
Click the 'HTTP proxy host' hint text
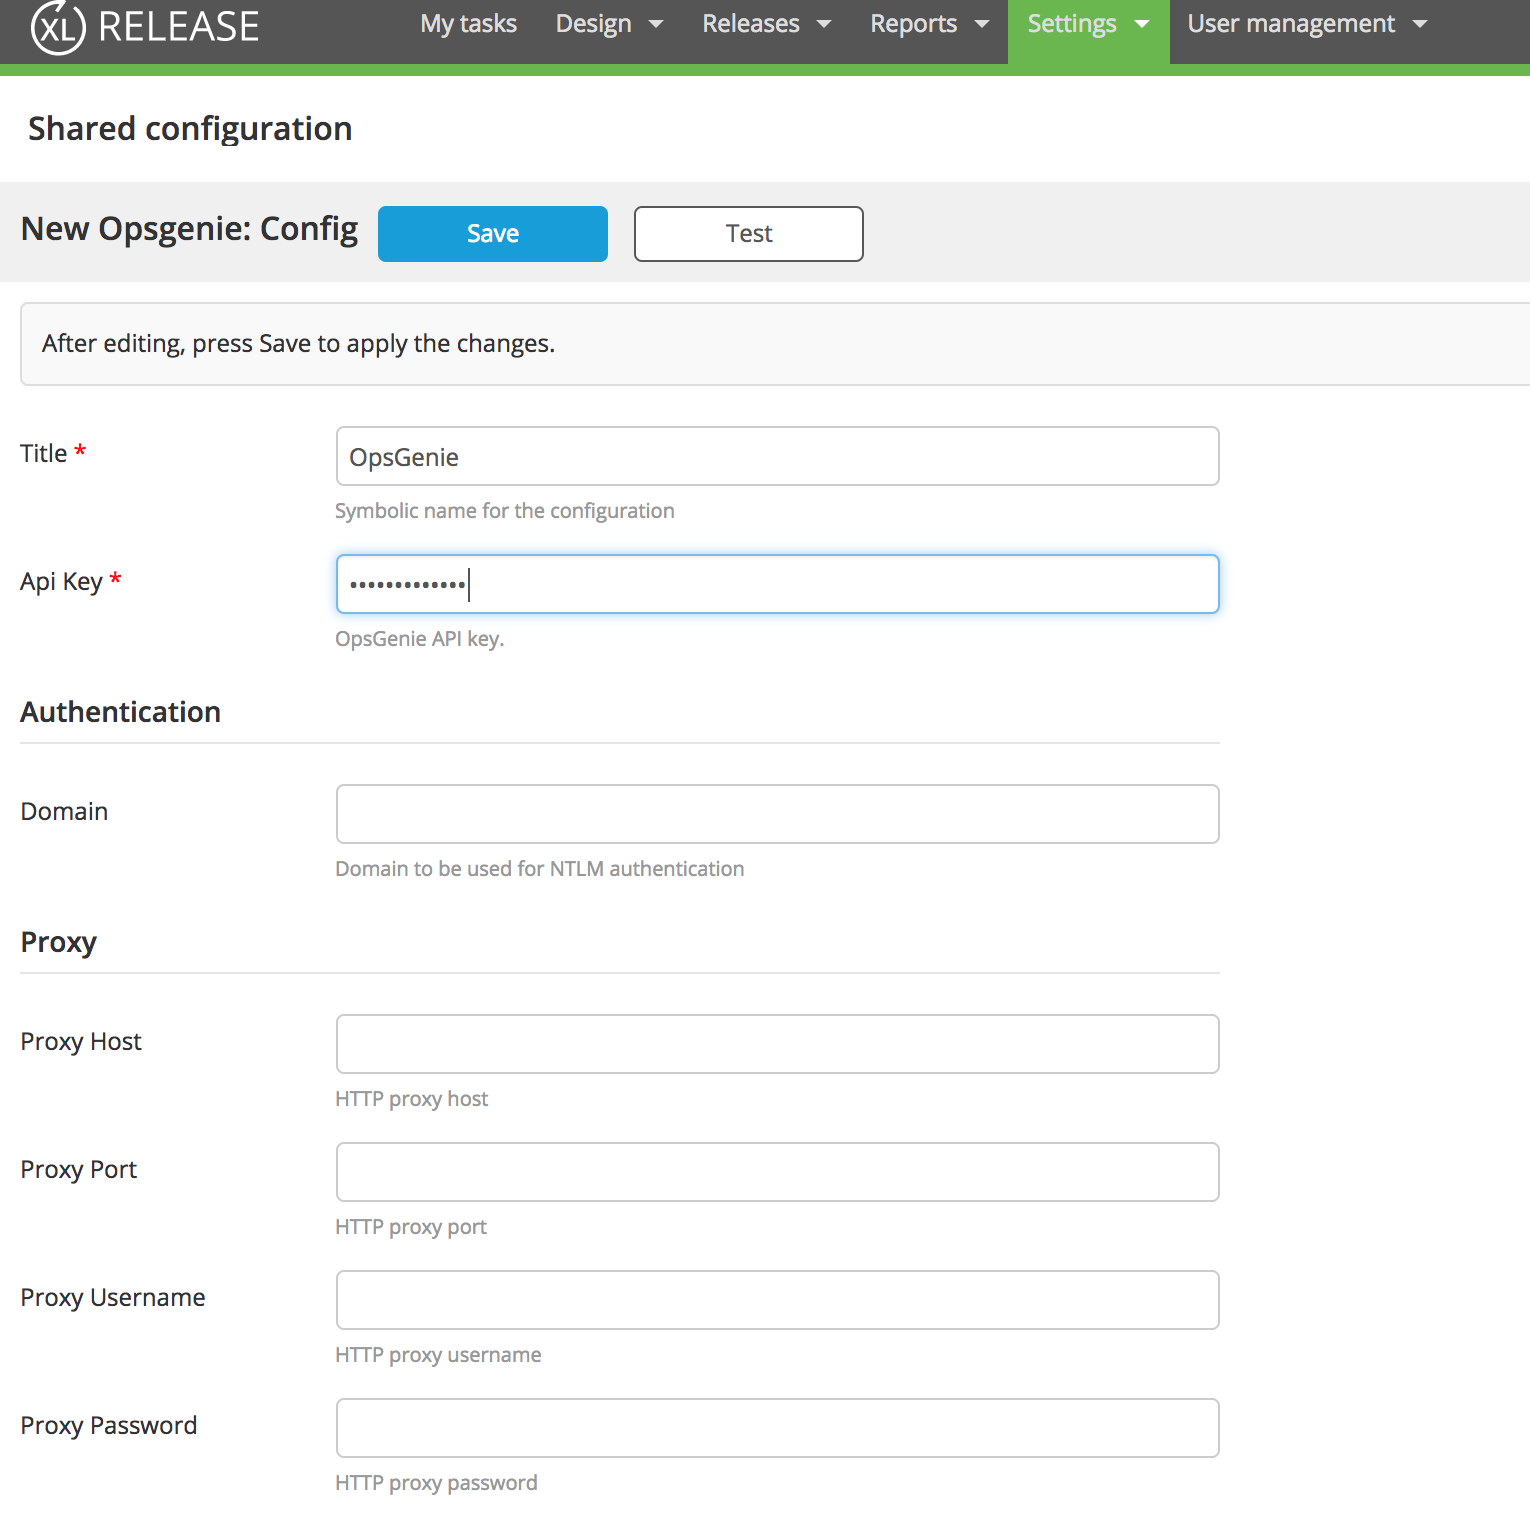(x=412, y=1099)
